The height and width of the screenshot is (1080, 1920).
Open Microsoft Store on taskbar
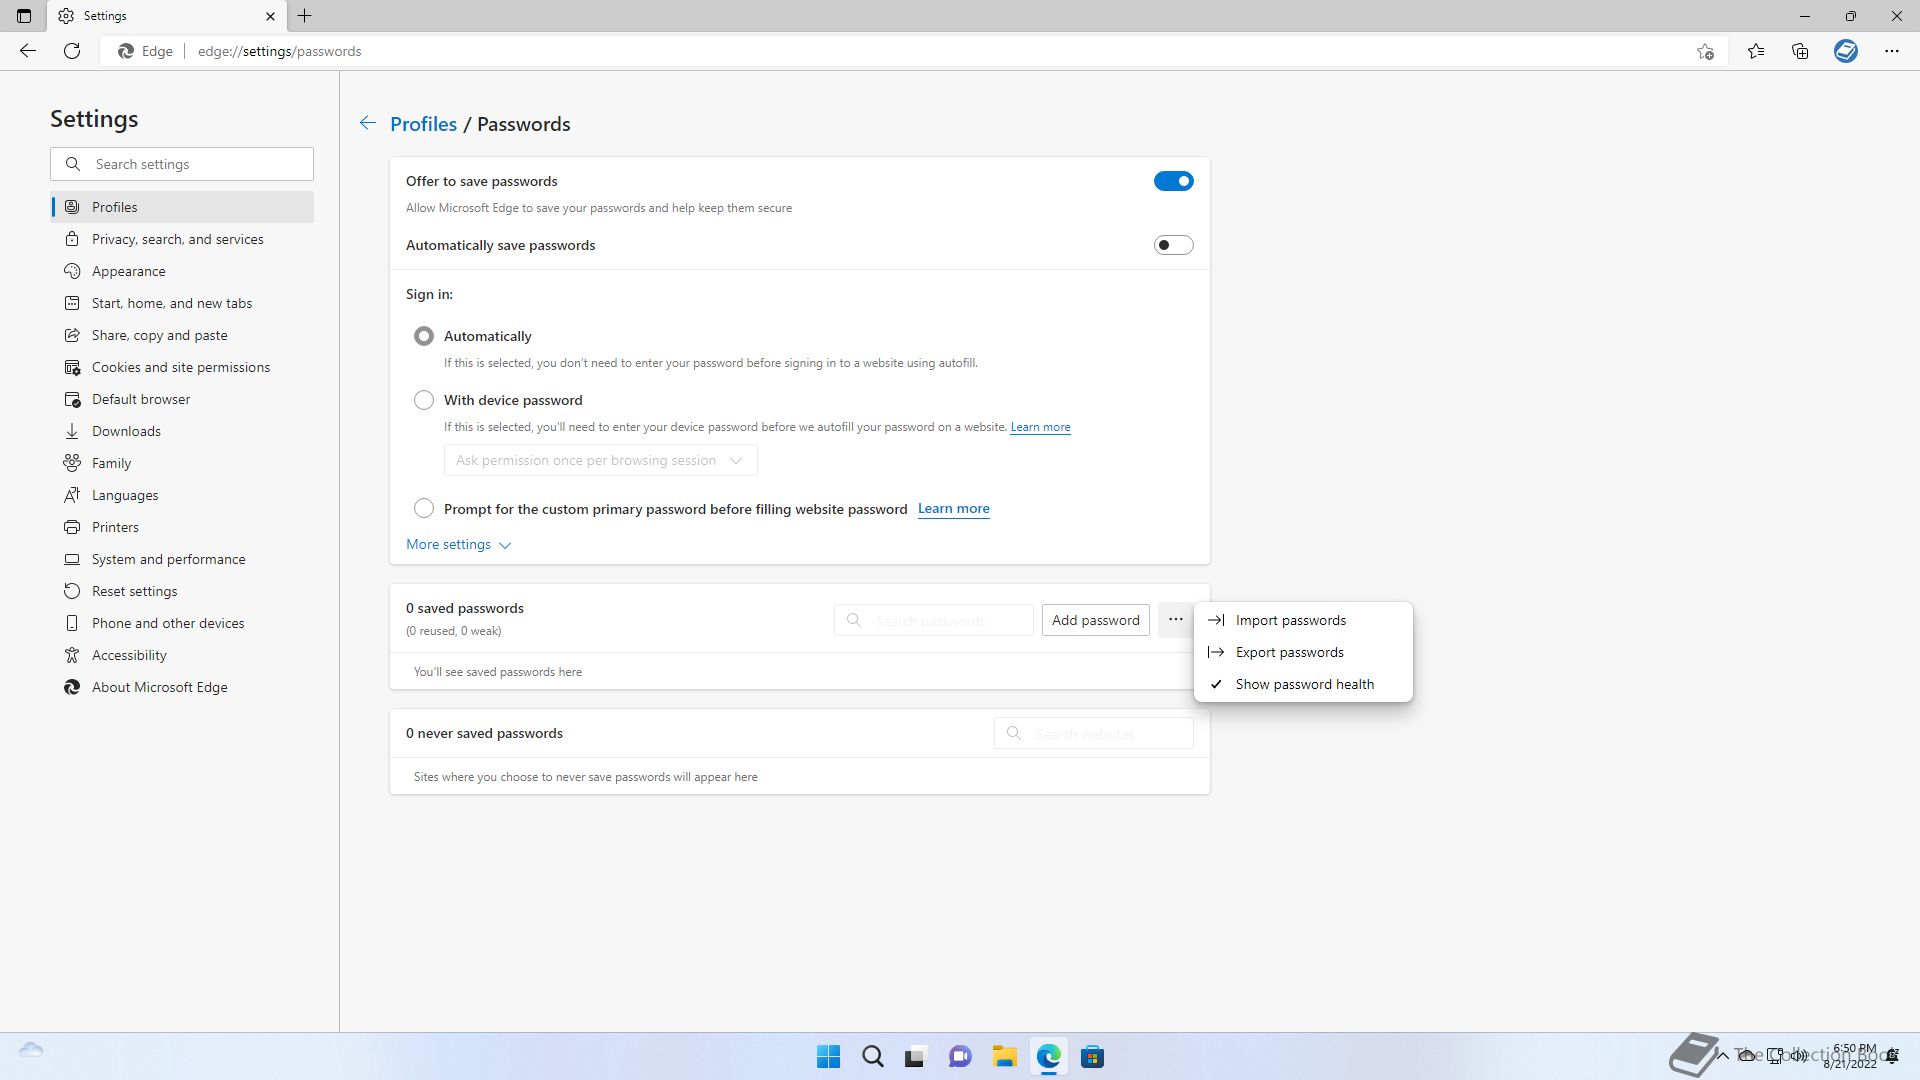(1092, 1057)
